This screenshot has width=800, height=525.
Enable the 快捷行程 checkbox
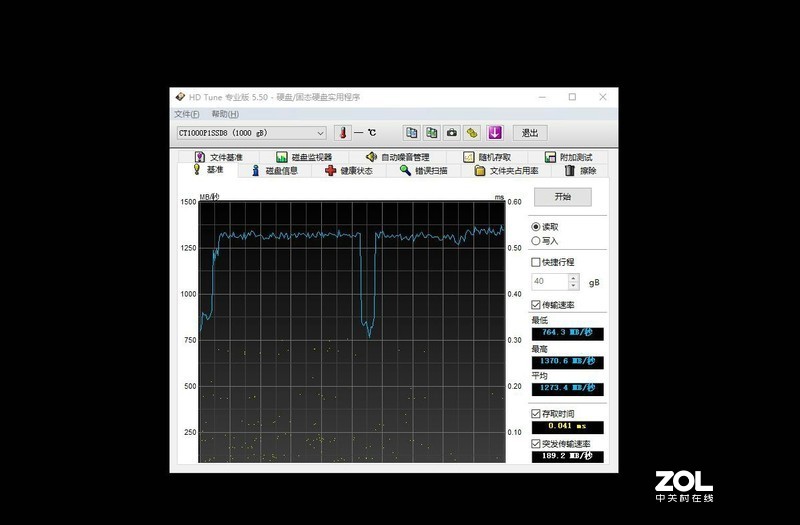(x=536, y=262)
